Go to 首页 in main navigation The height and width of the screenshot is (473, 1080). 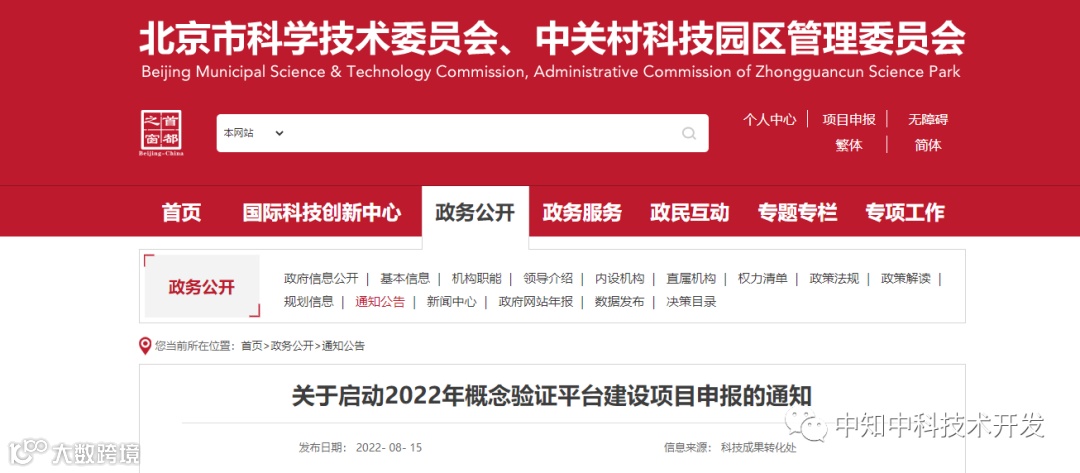(x=181, y=212)
